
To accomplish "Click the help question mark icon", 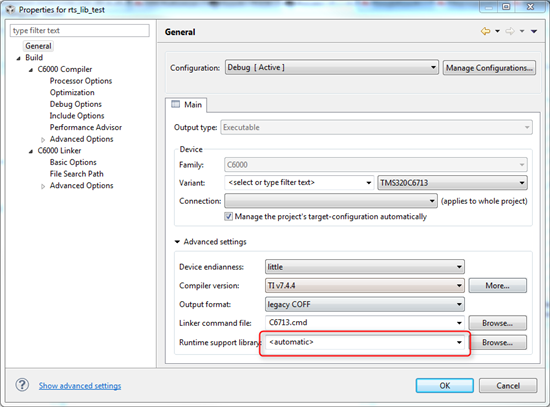I will 22,385.
